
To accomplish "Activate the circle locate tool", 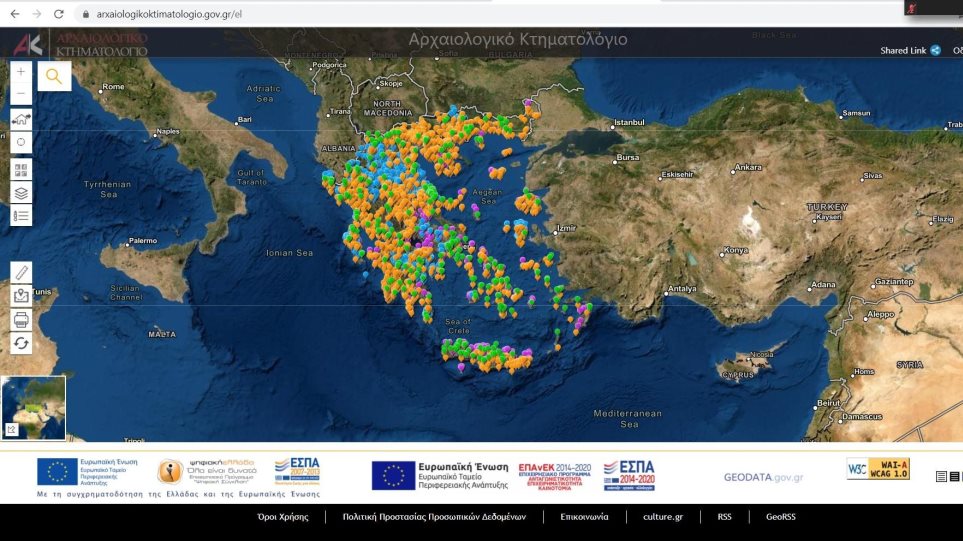I will [x=21, y=141].
